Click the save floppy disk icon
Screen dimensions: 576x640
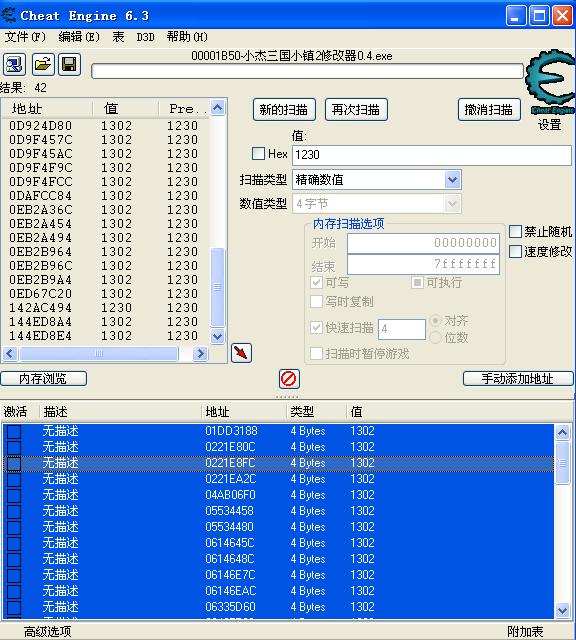tap(69, 64)
